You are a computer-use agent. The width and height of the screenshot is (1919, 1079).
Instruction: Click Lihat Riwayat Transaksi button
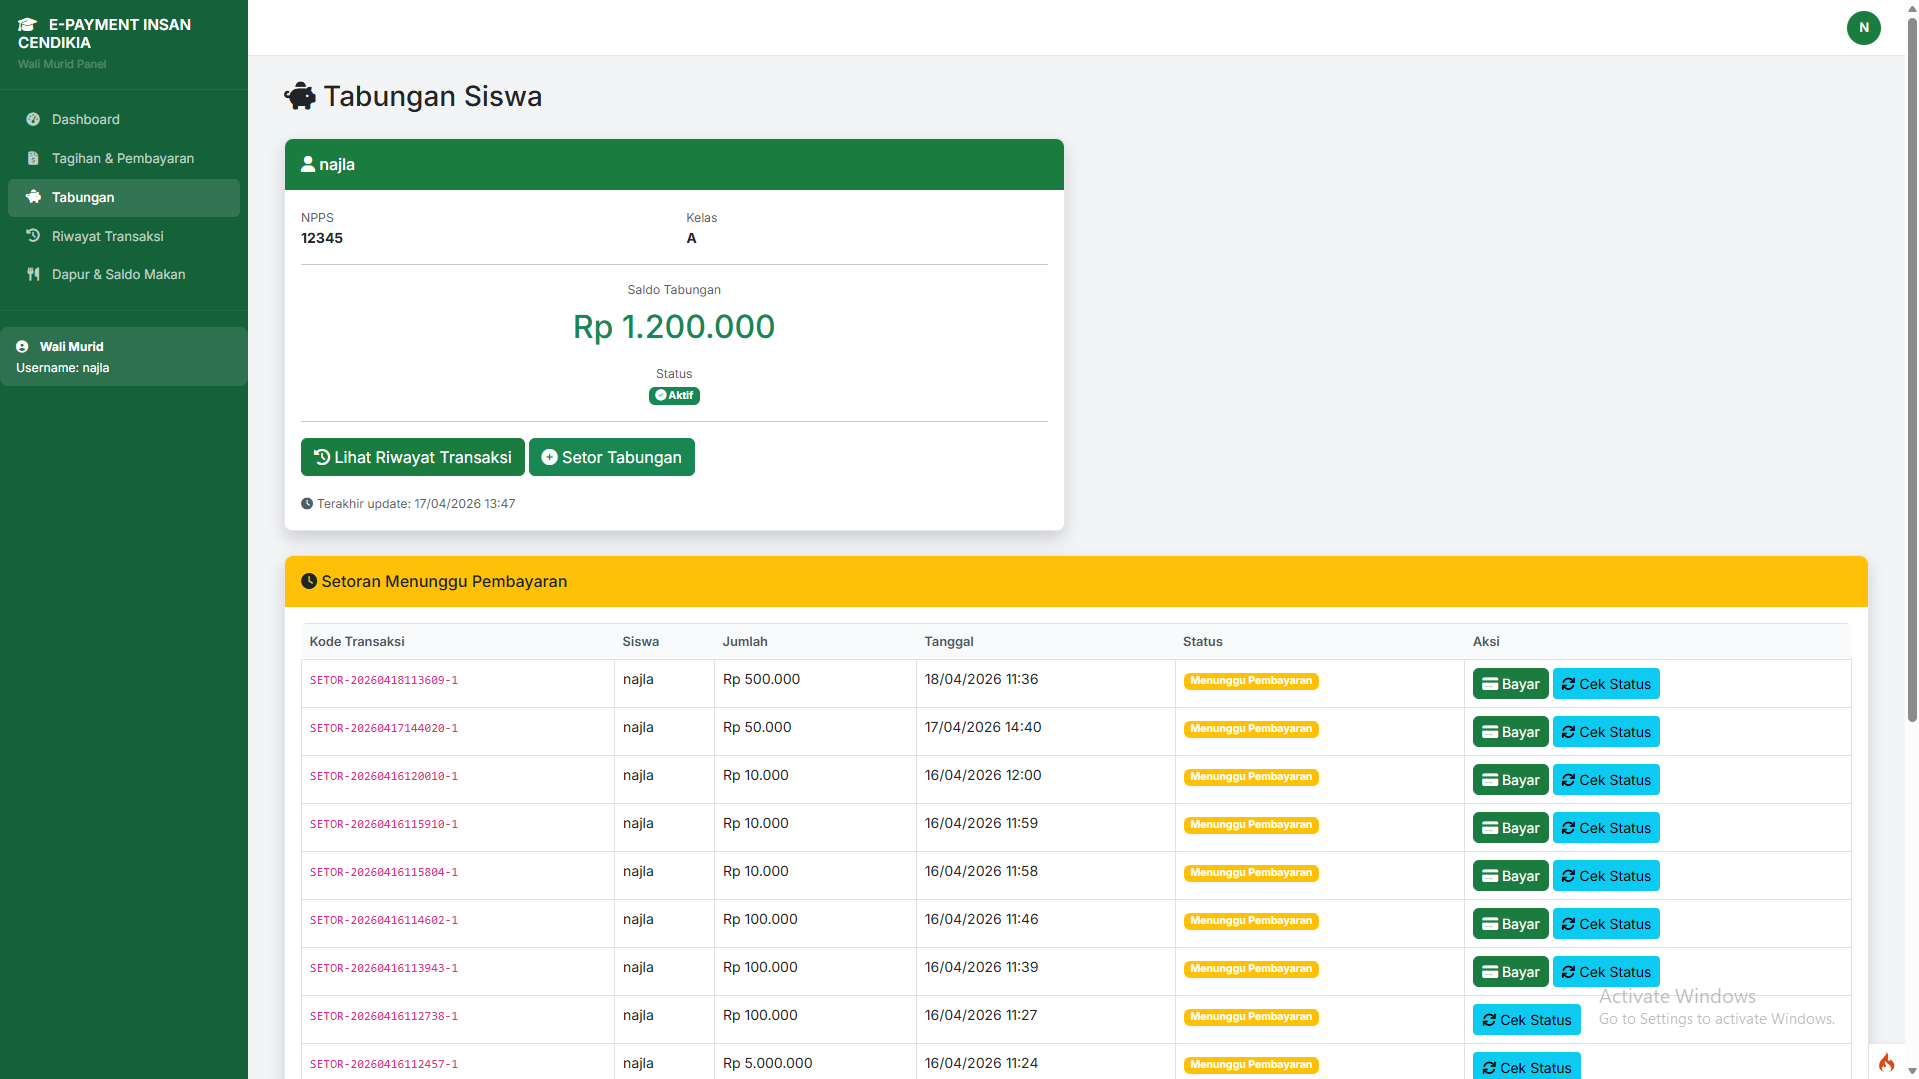pyautogui.click(x=412, y=457)
